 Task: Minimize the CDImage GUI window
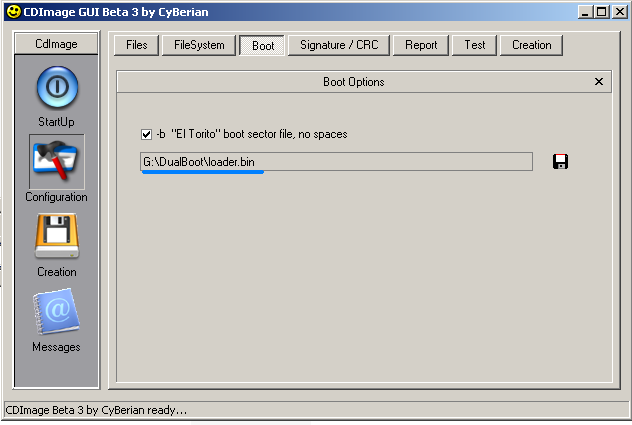coord(586,12)
